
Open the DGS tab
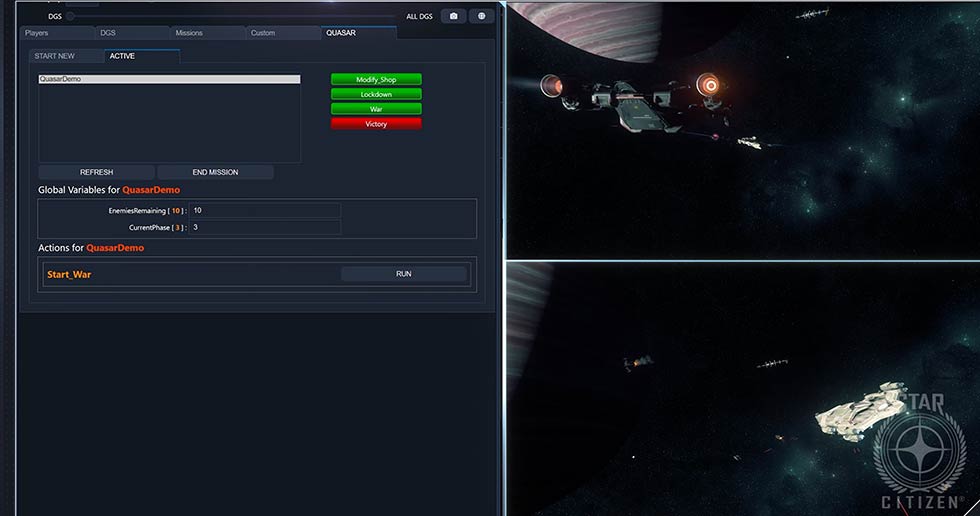click(132, 33)
